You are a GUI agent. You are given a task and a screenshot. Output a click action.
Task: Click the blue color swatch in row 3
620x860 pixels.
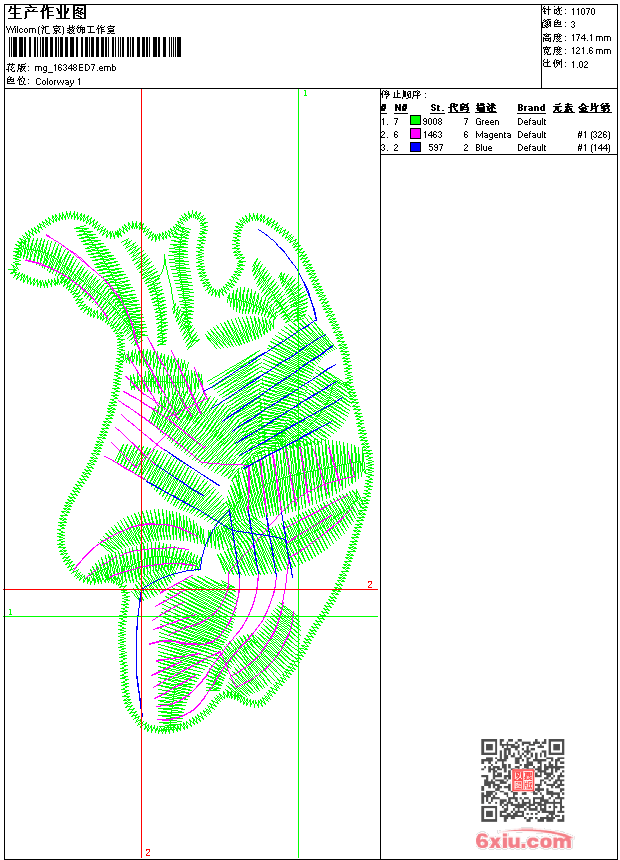click(x=415, y=147)
